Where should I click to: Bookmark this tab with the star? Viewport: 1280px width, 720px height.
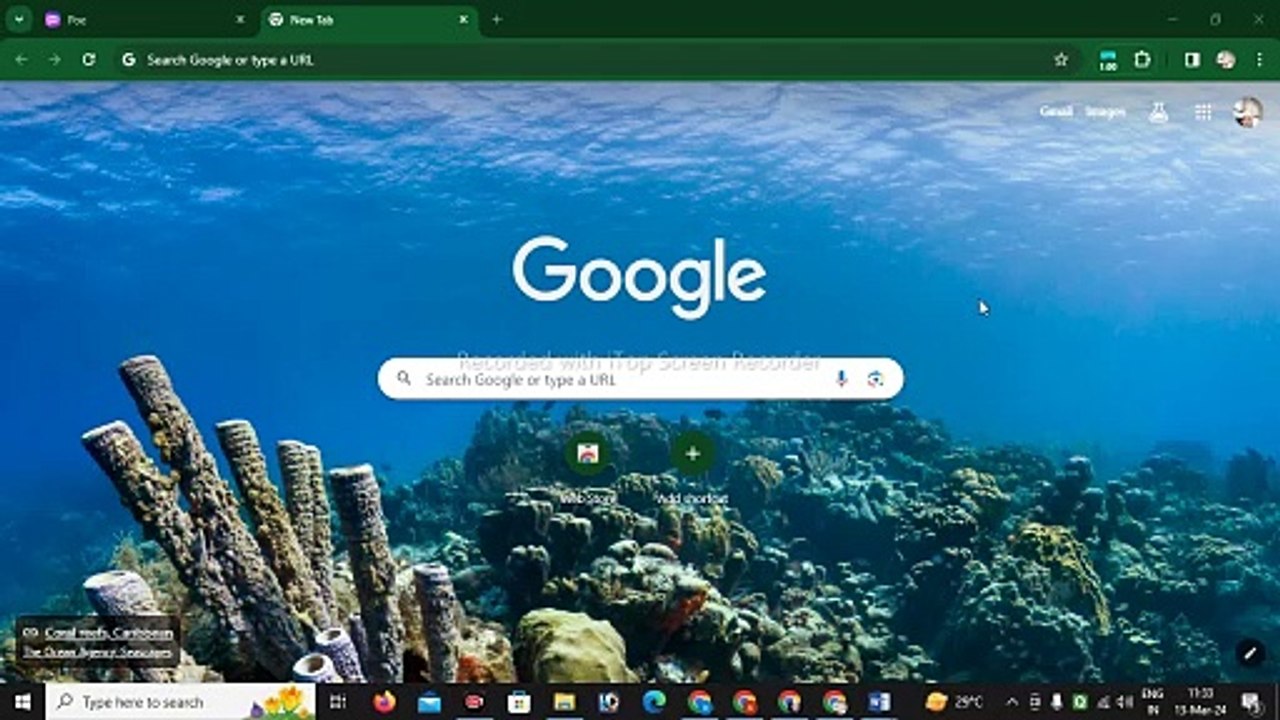point(1061,60)
